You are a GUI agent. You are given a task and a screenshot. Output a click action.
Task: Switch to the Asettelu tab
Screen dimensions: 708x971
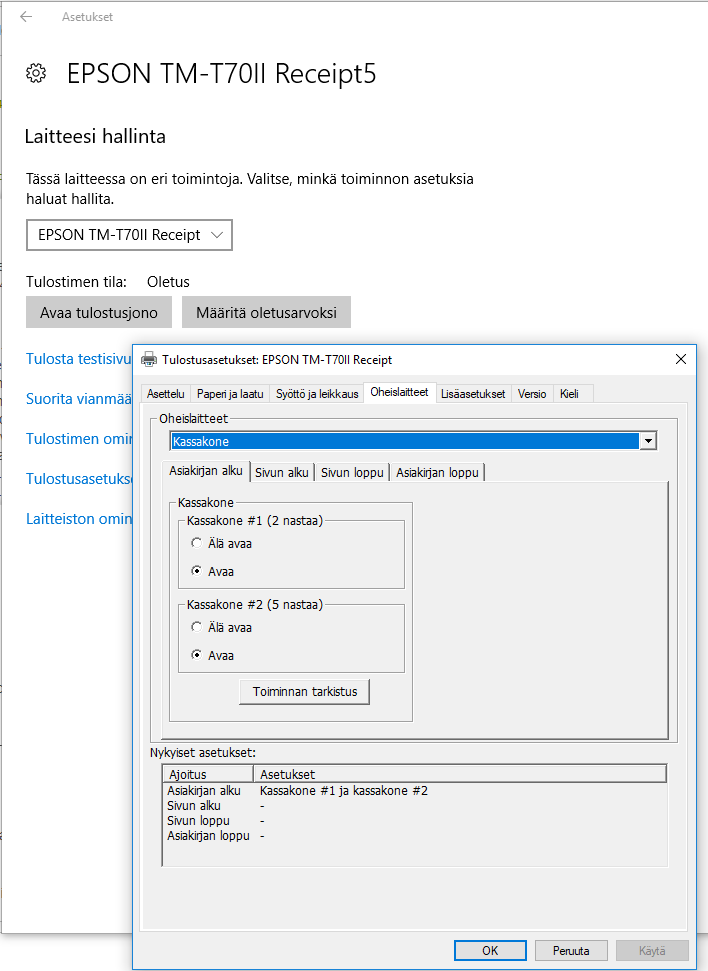click(x=166, y=394)
